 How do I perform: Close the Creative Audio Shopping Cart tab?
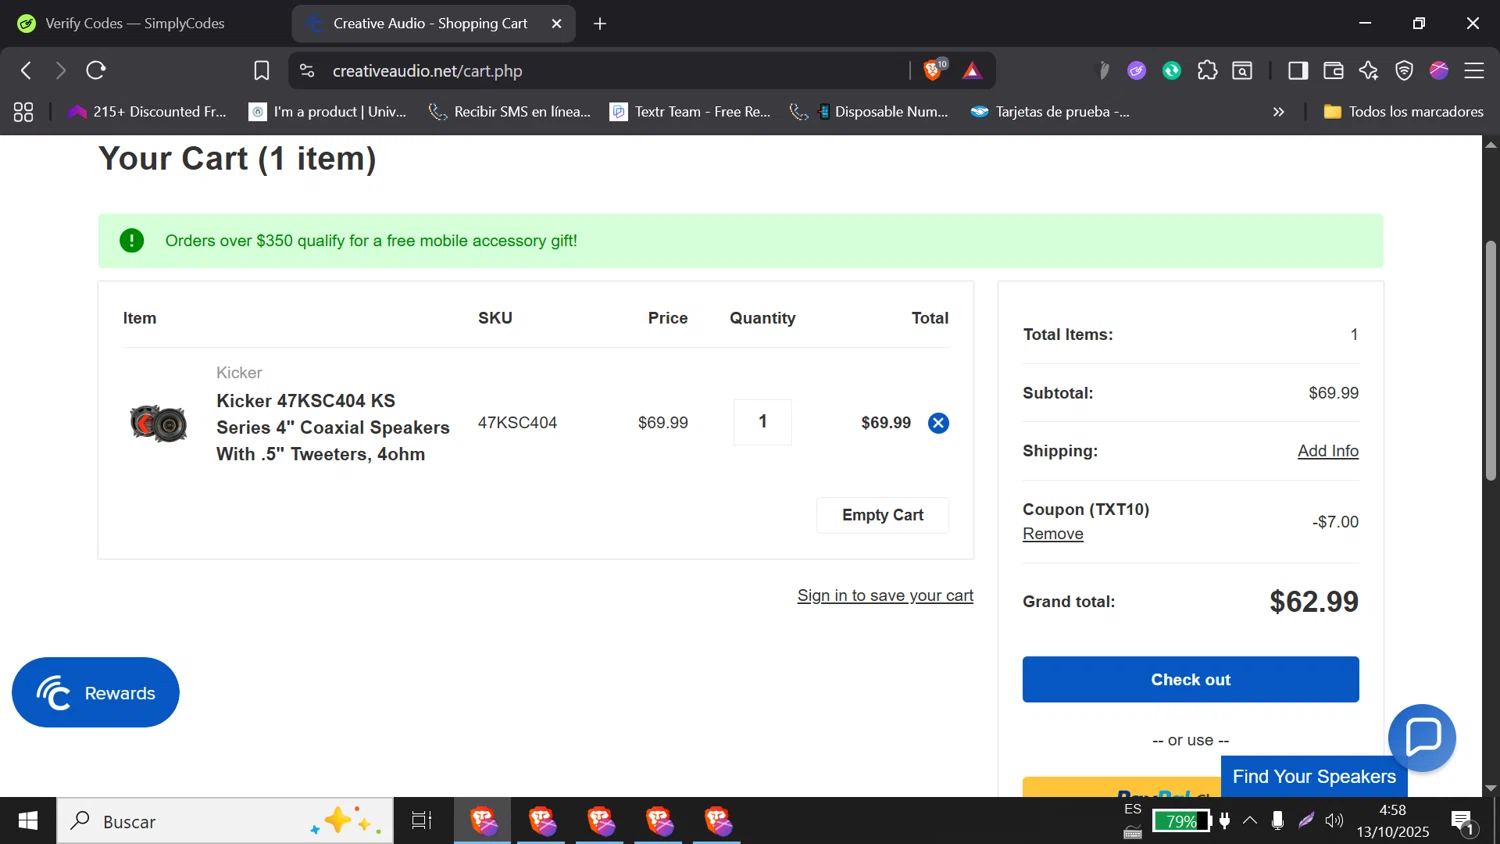[x=557, y=23]
